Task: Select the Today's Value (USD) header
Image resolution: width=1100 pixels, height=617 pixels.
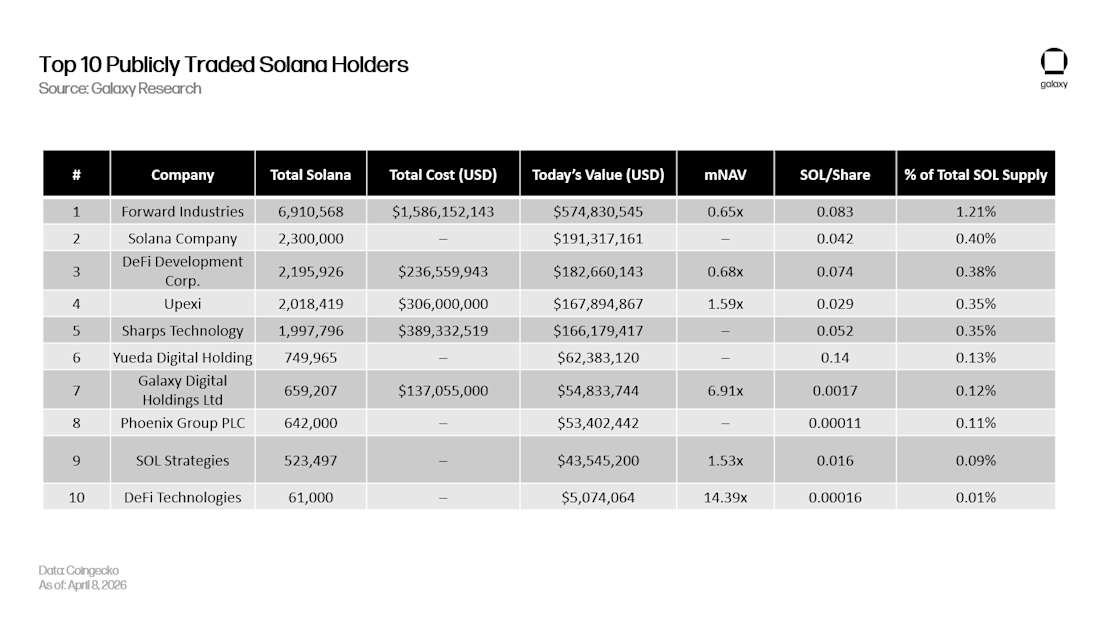Action: (598, 173)
